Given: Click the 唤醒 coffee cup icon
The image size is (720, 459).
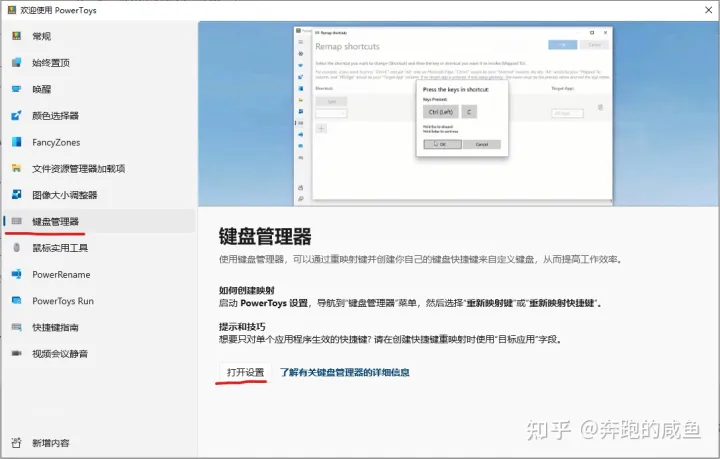Looking at the screenshot, I should point(17,89).
